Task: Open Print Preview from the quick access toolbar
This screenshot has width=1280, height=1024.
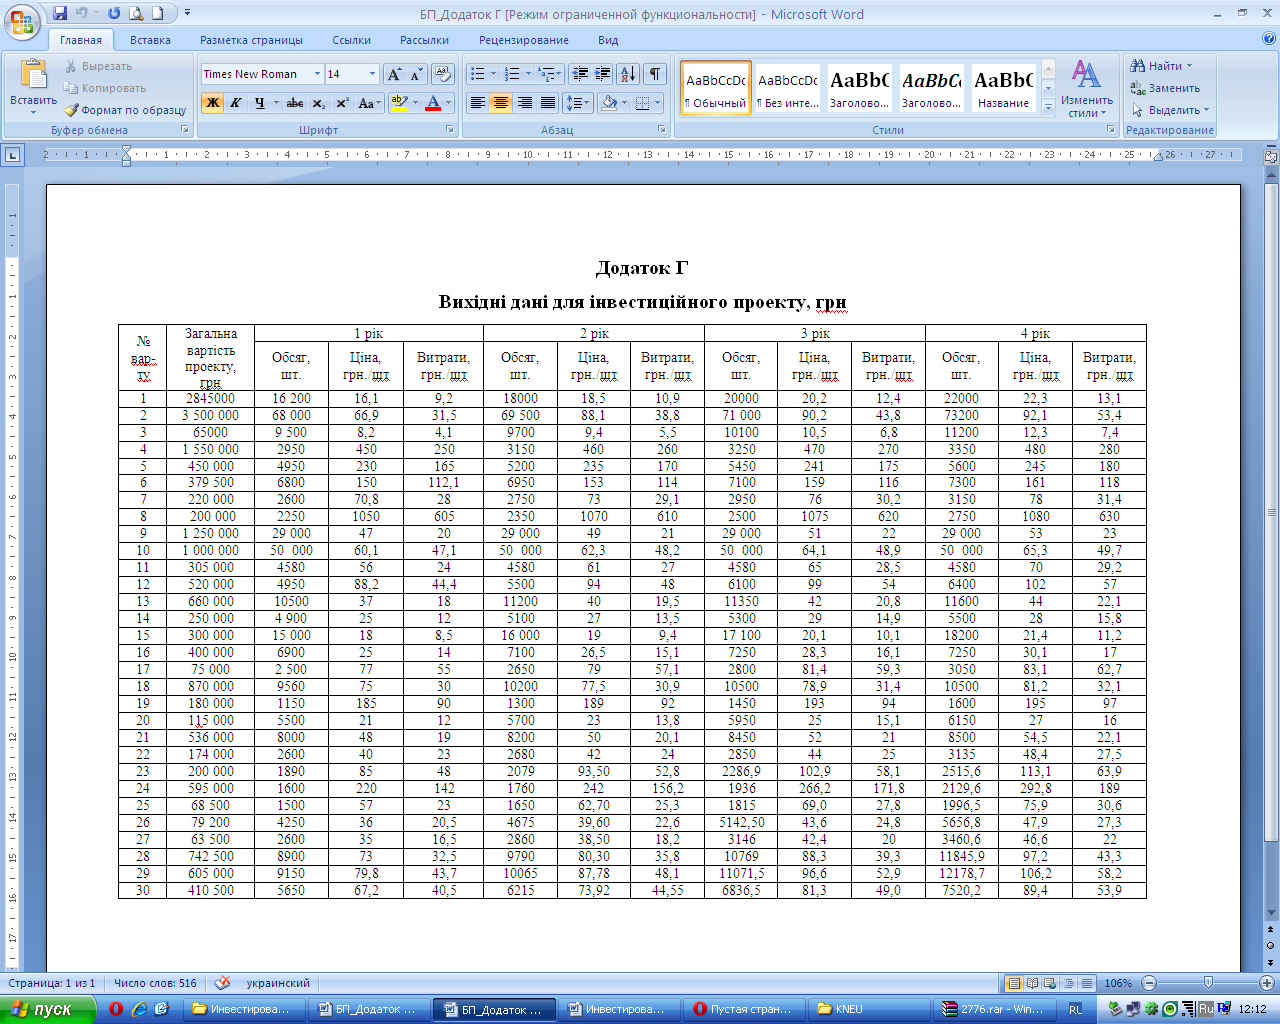Action: pyautogui.click(x=136, y=13)
